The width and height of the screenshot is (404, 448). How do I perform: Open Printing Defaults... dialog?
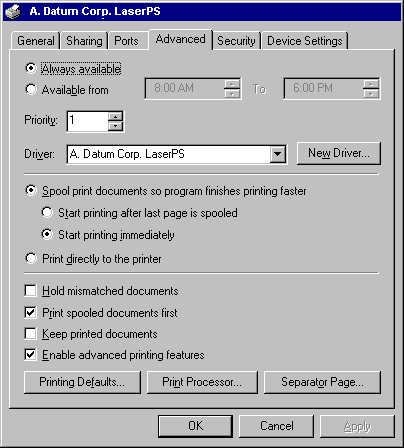click(82, 382)
